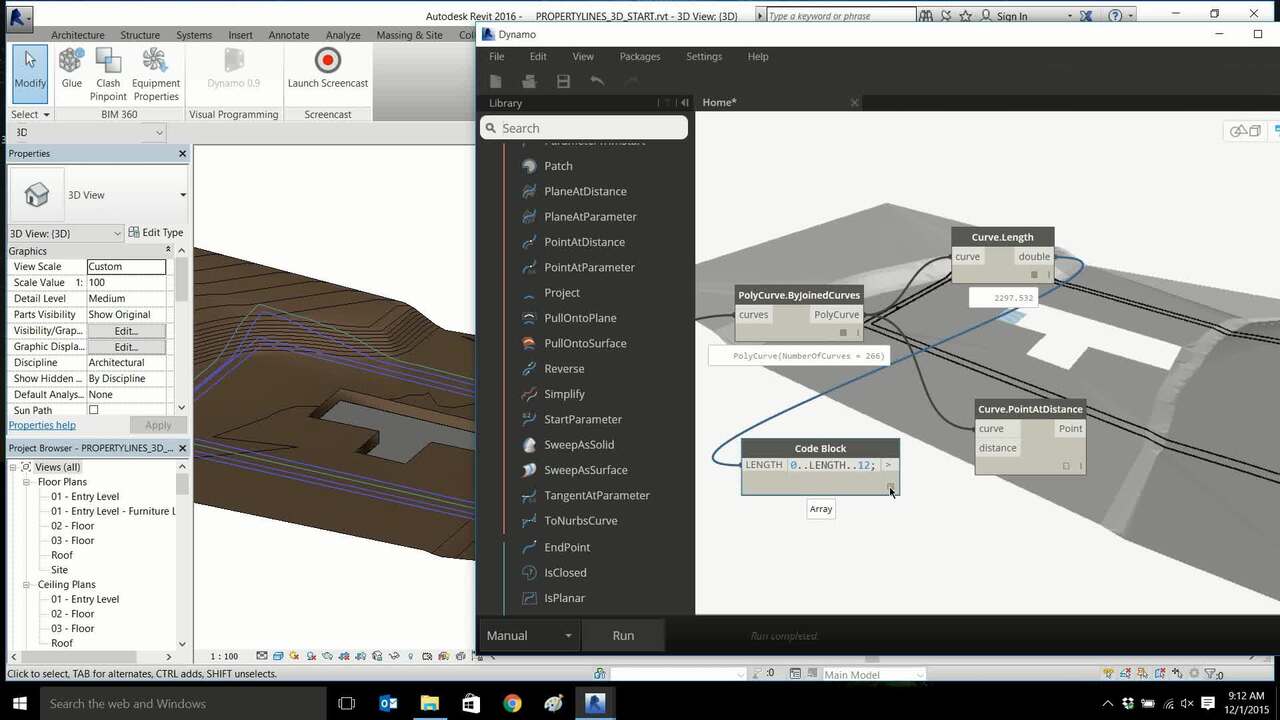Click the library Search field
The image size is (1280, 720).
[x=585, y=128]
